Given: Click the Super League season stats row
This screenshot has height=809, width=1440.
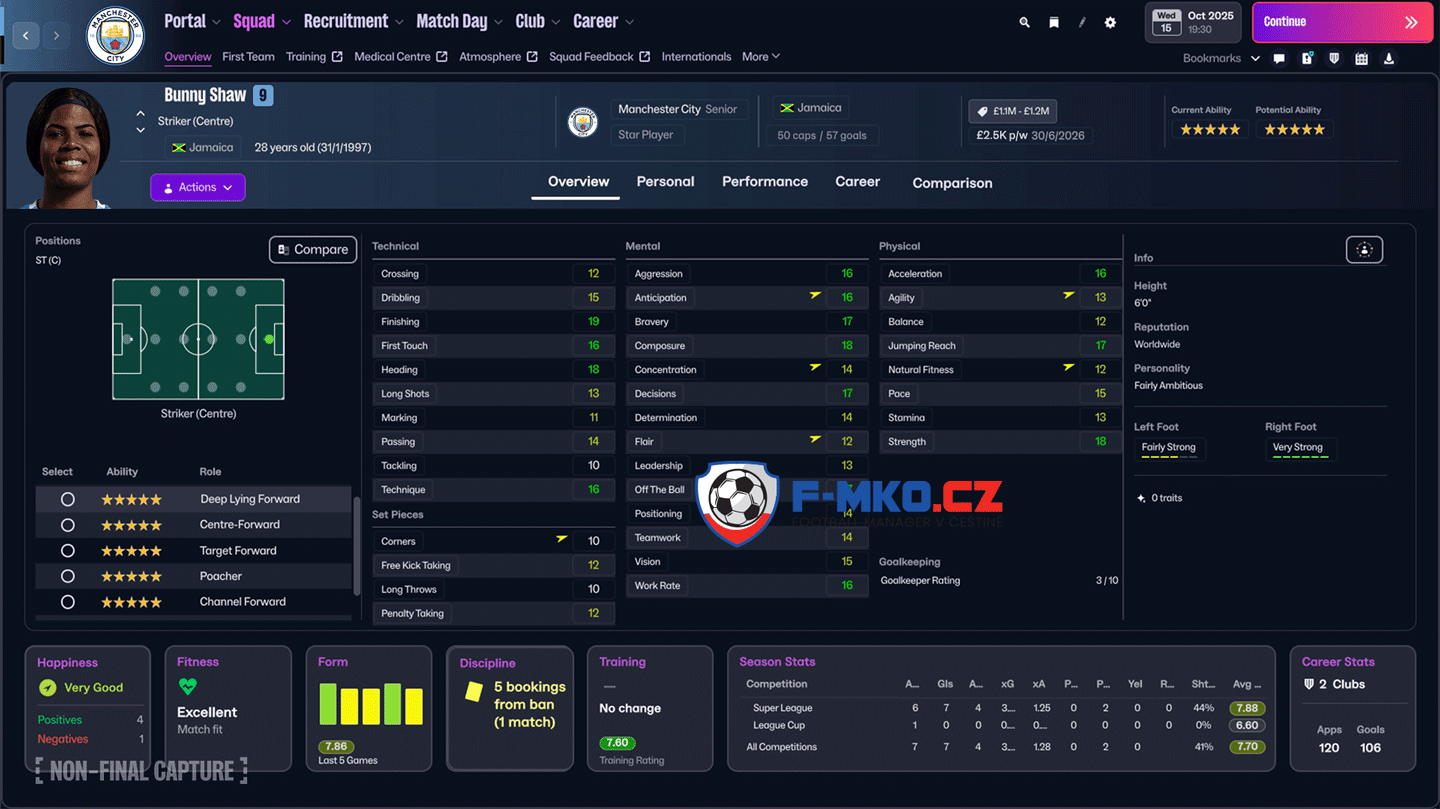Looking at the screenshot, I should (1003, 708).
